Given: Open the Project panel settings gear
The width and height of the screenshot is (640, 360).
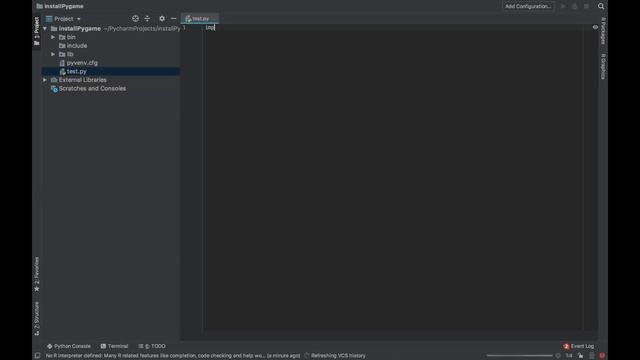Looking at the screenshot, I should (x=162, y=19).
